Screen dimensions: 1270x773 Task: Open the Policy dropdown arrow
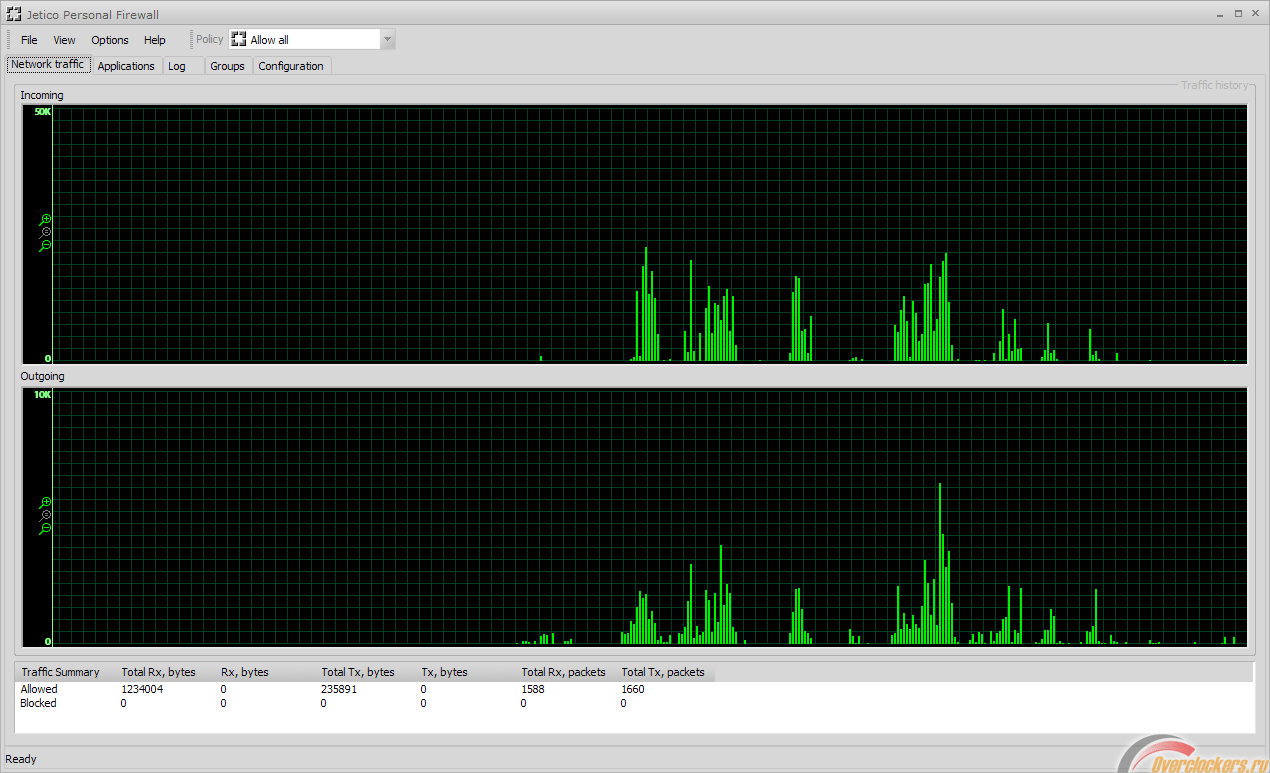(388, 40)
